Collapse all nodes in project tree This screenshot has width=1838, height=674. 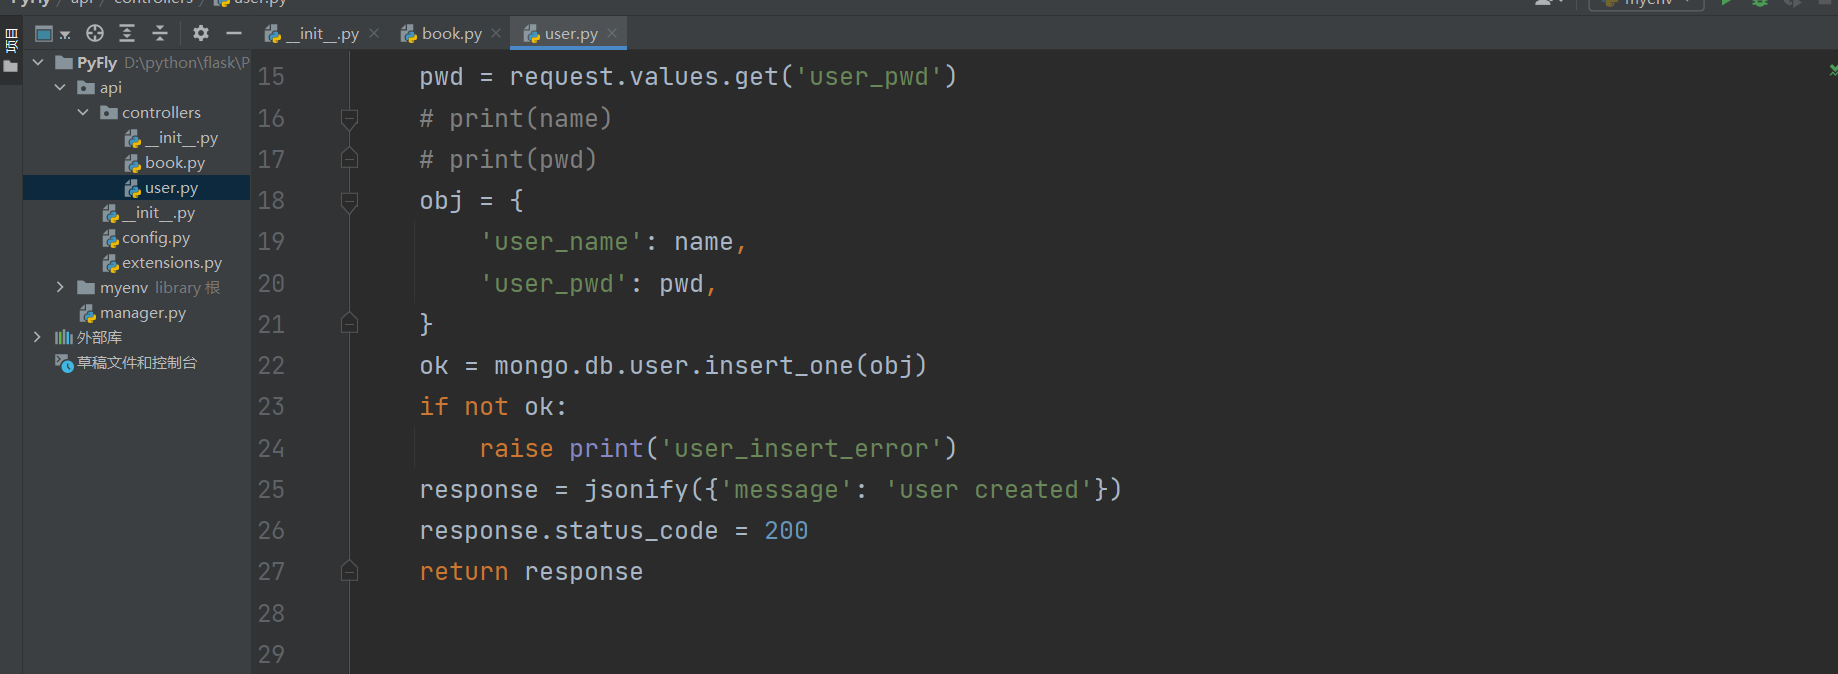160,33
